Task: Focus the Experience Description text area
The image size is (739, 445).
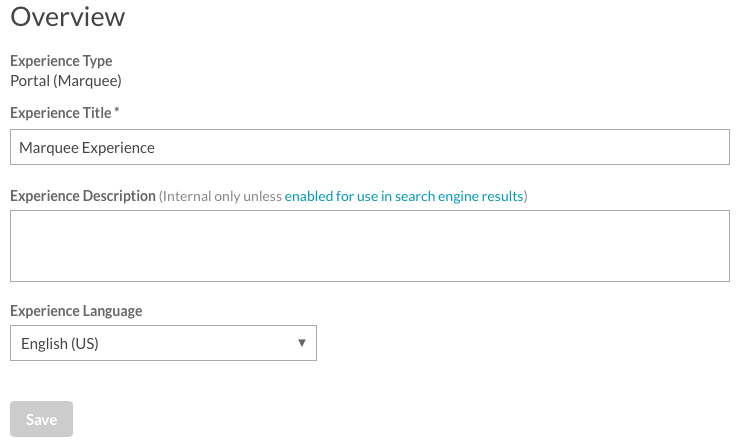Action: 370,246
